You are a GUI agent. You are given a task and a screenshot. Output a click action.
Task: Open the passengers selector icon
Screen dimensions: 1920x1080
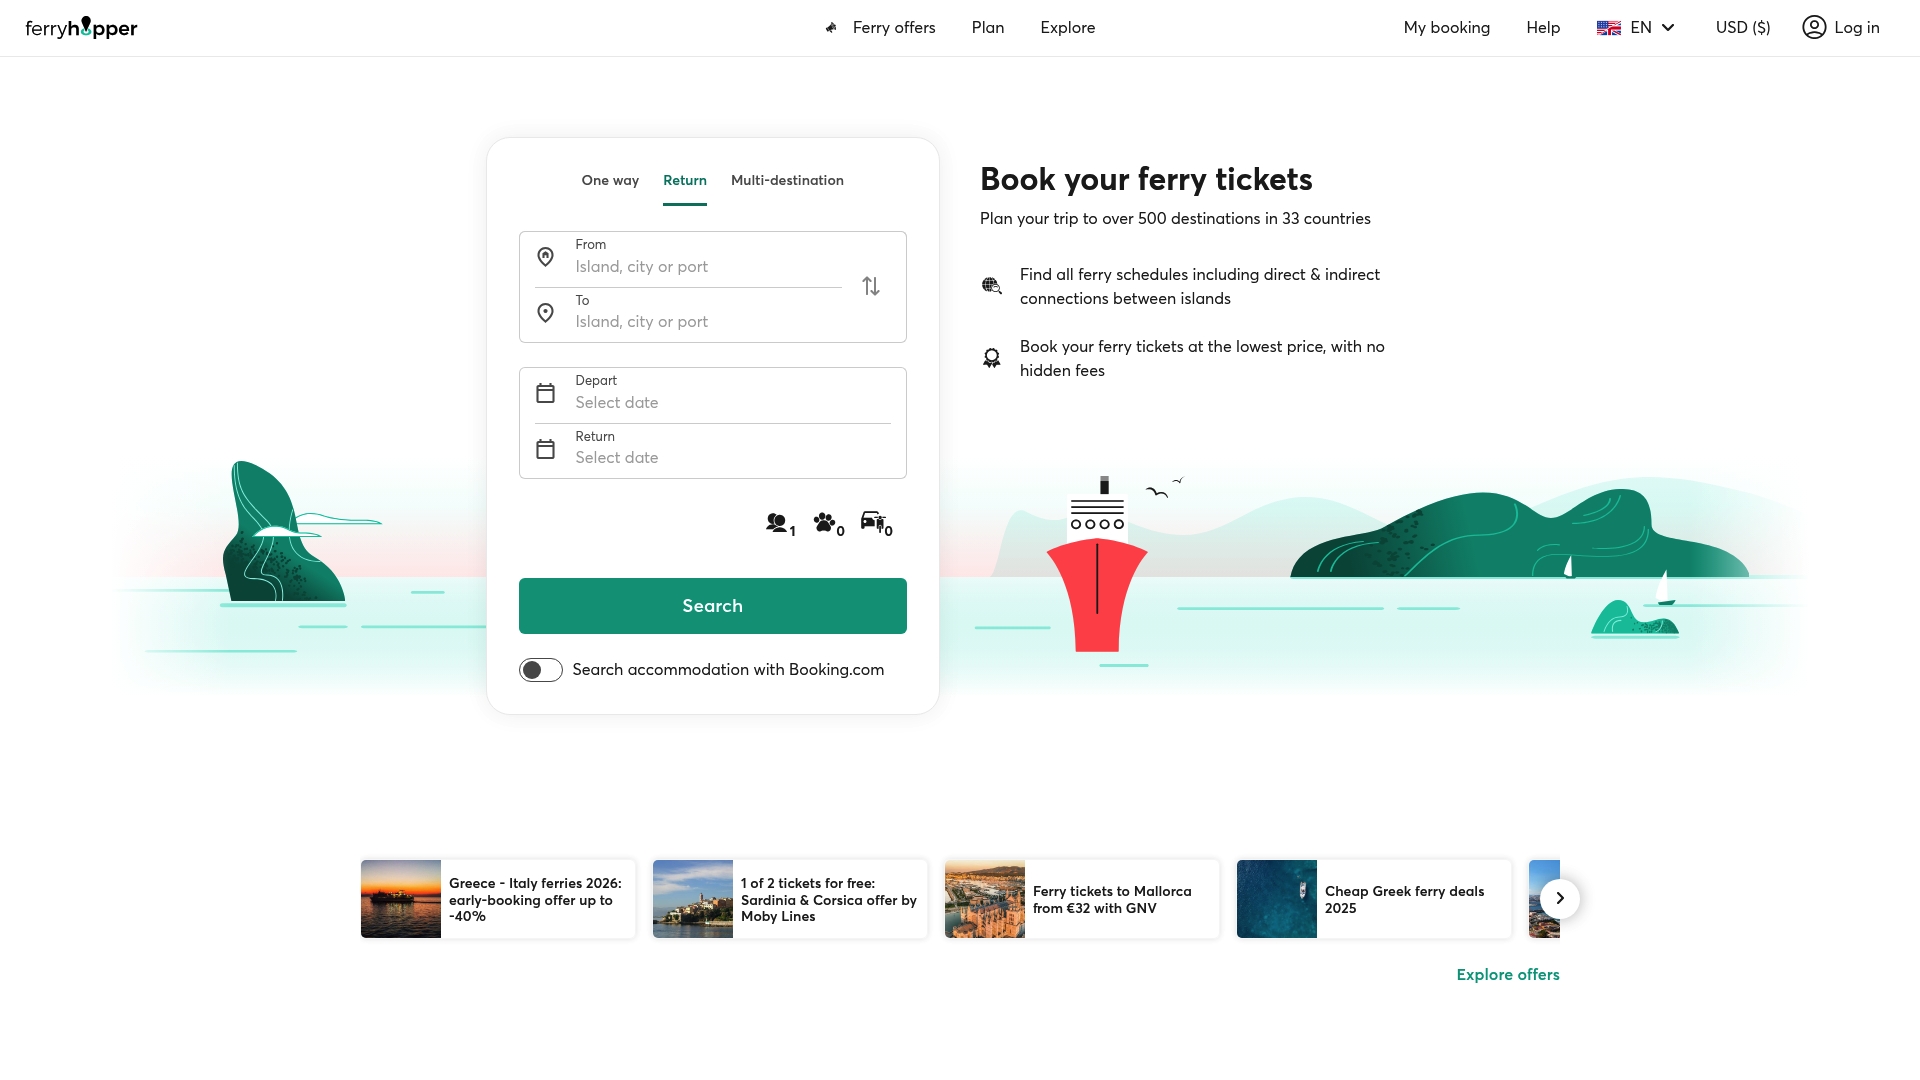point(777,523)
